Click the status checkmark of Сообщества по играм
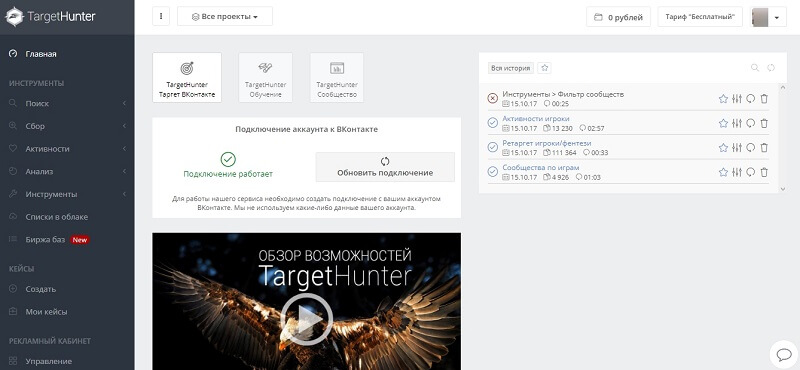This screenshot has width=800, height=370. click(x=492, y=171)
